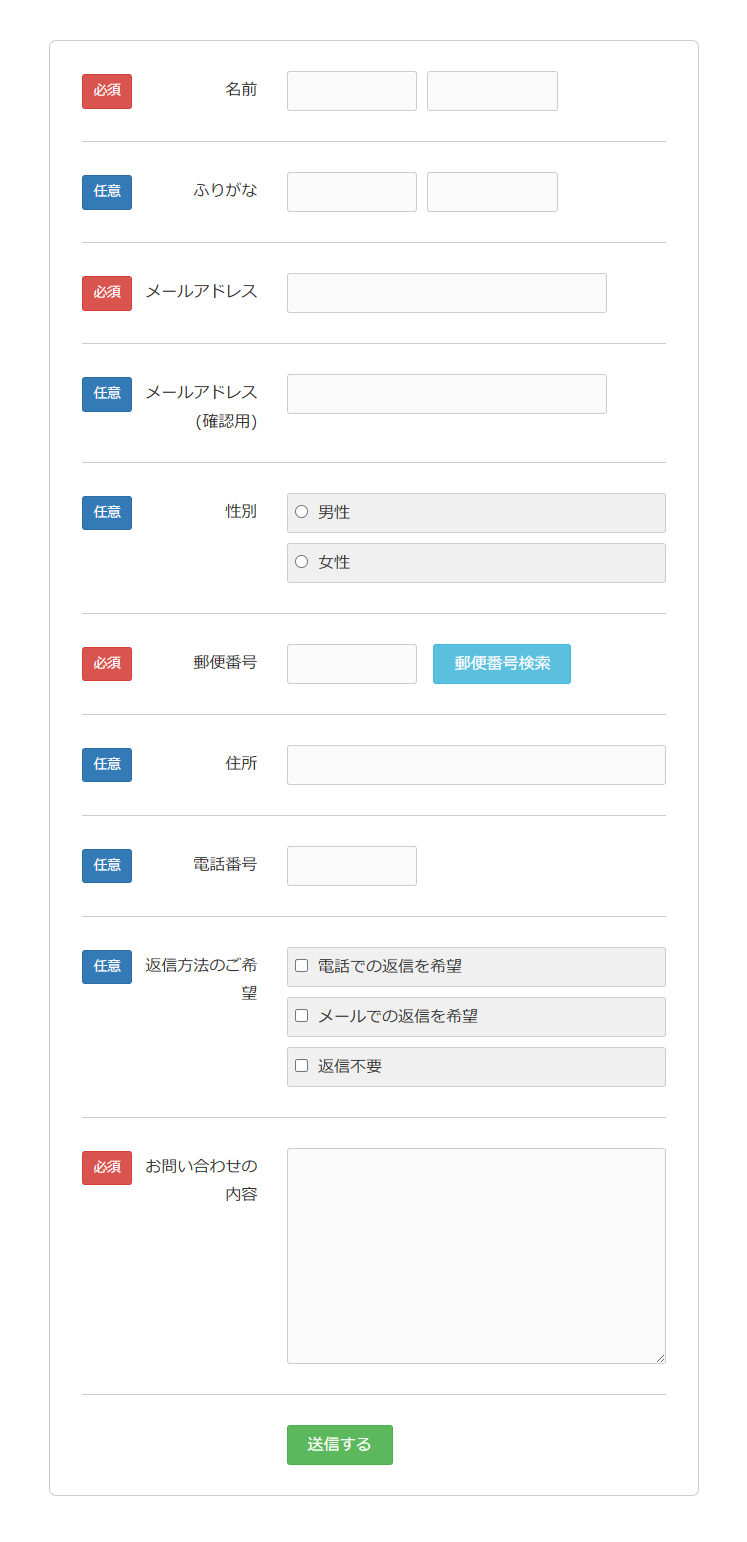Click the first 名前 name input field
This screenshot has width=747, height=1542.
coord(351,90)
